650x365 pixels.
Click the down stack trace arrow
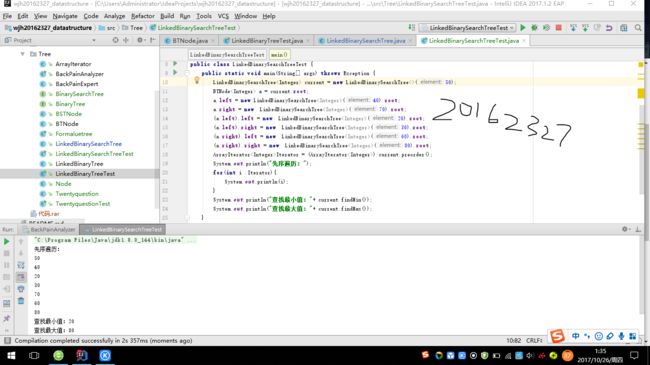coord(21,253)
